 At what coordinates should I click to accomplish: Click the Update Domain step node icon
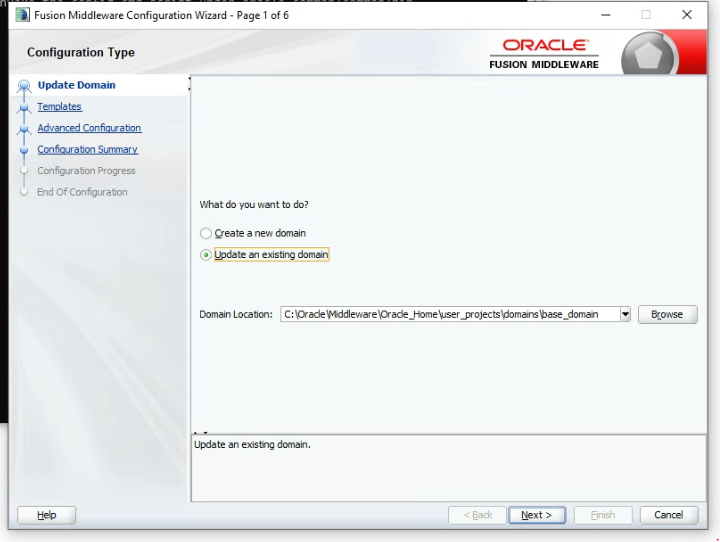click(24, 85)
